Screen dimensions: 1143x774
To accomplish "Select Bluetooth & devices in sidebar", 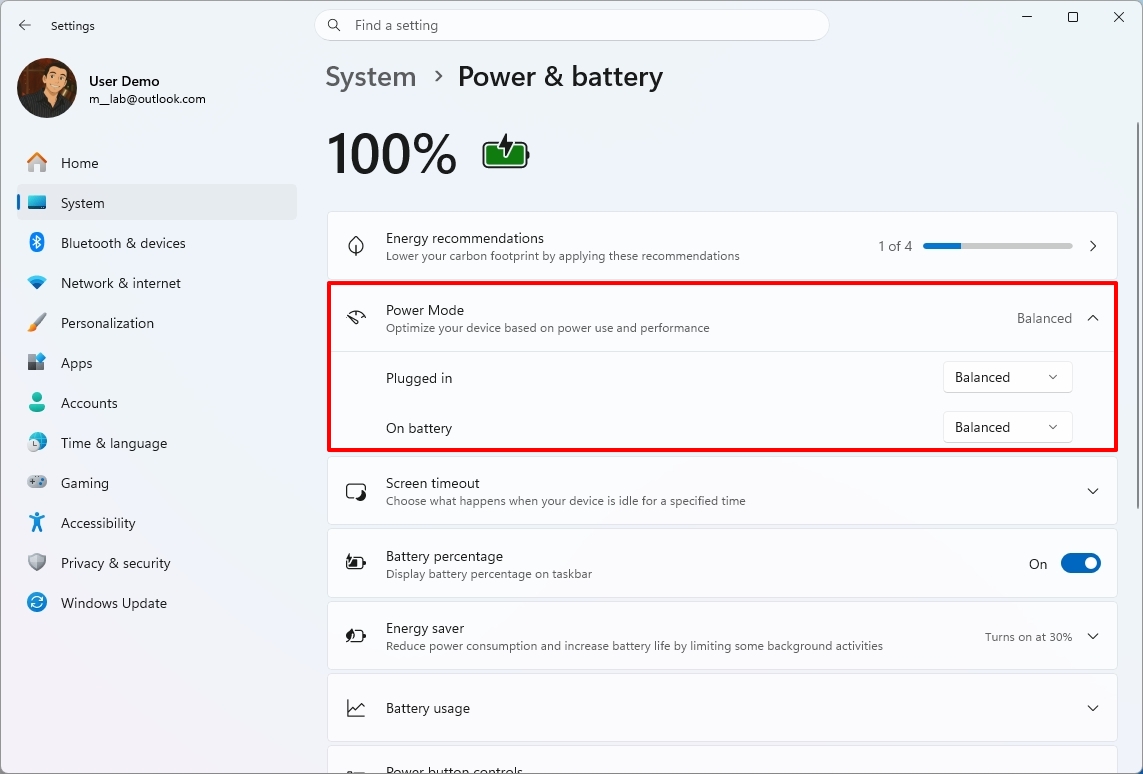I will [x=157, y=243].
